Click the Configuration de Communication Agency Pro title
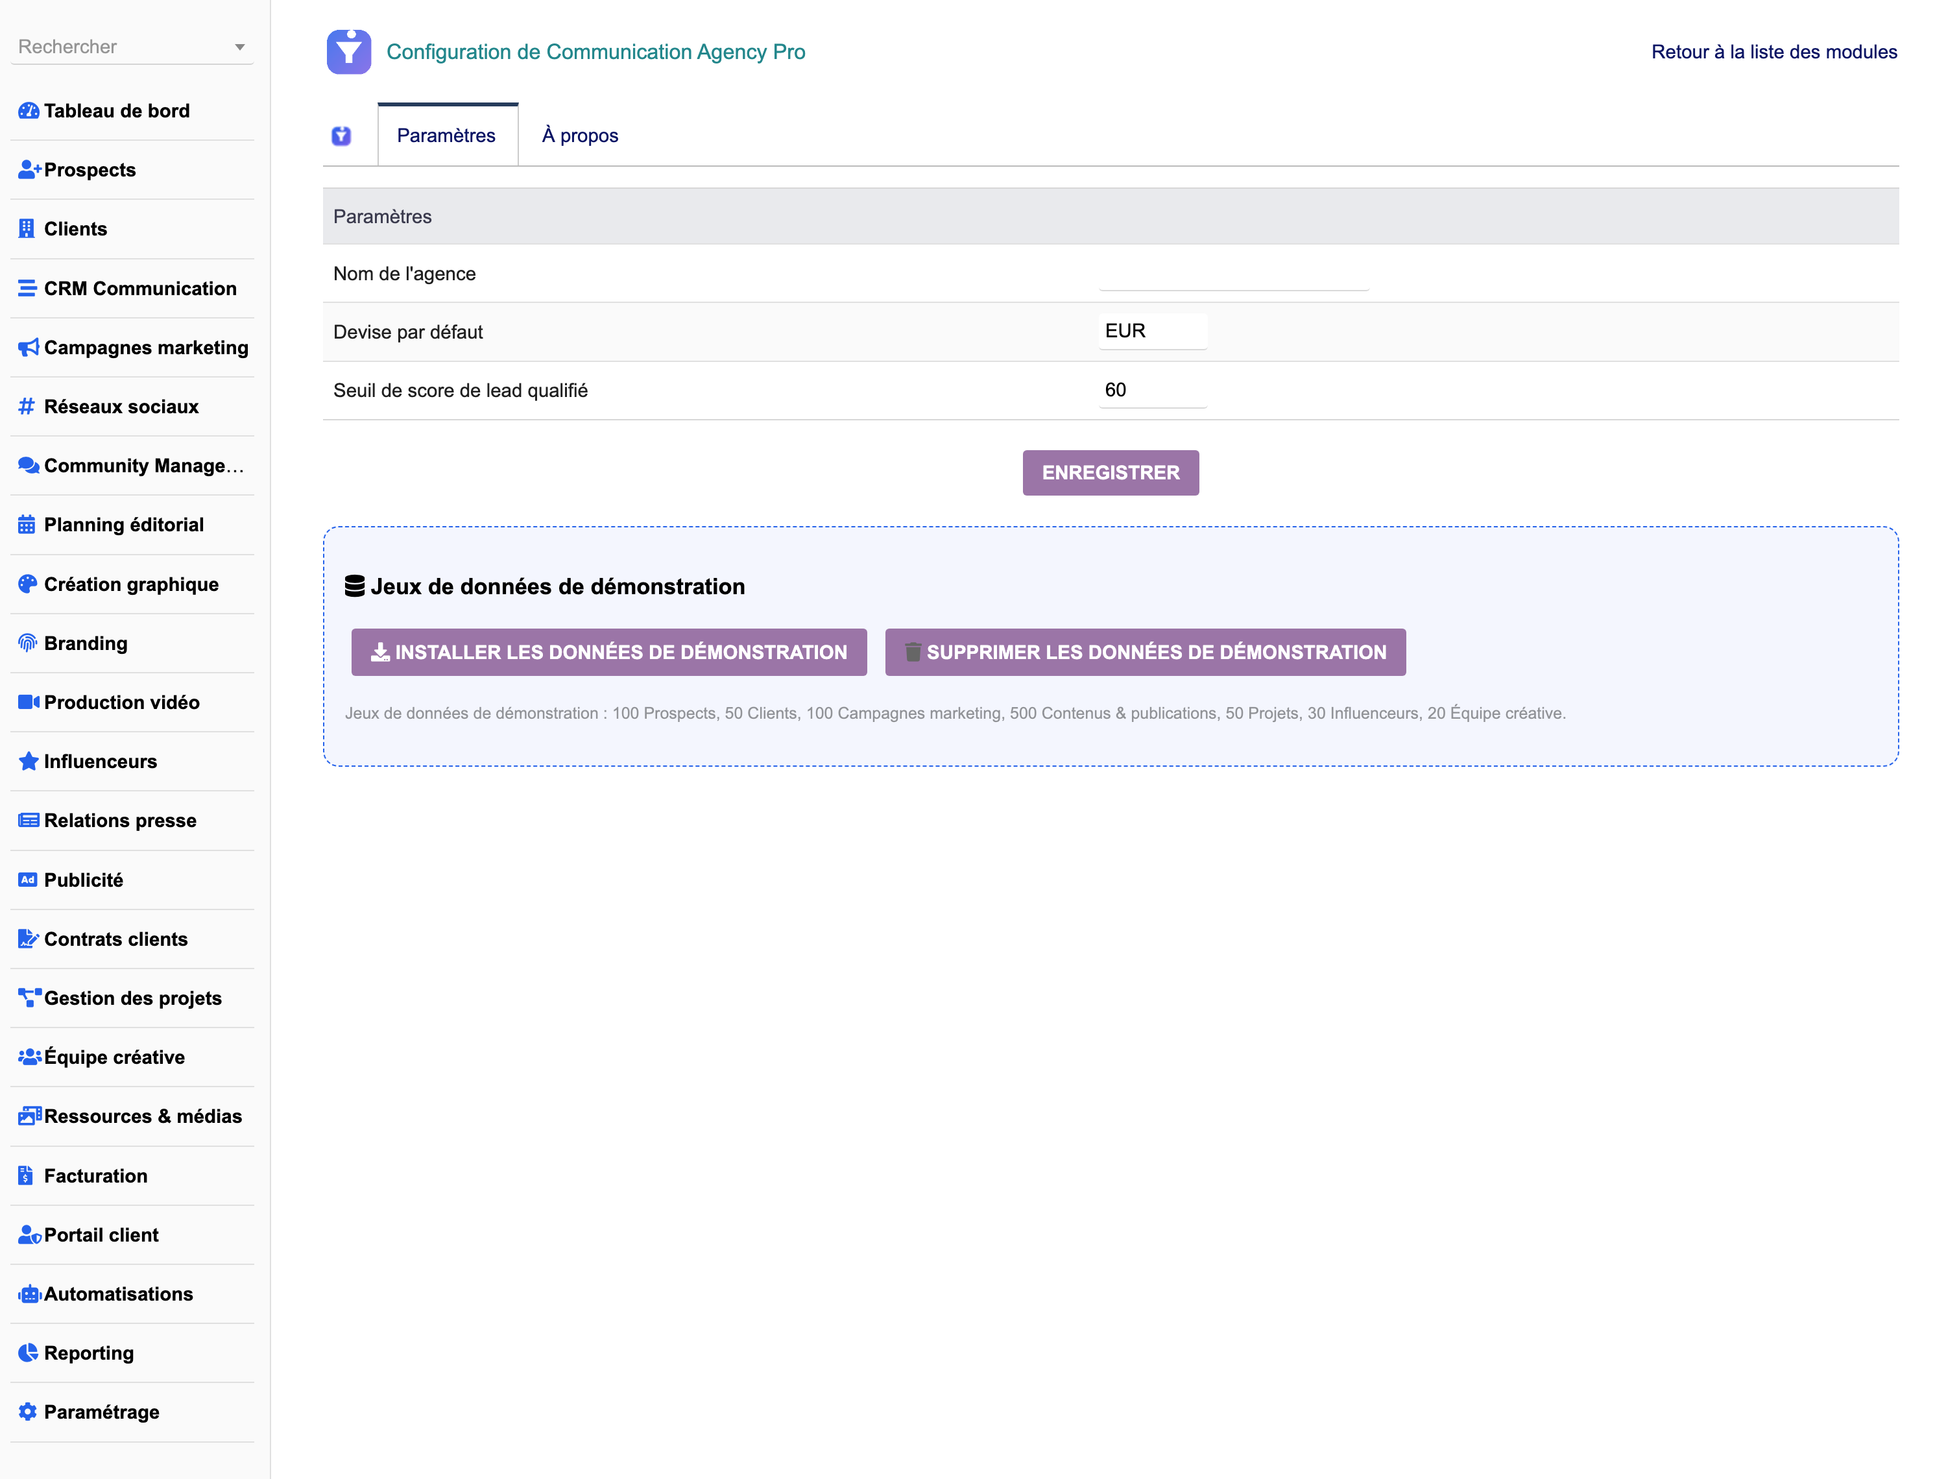The height and width of the screenshot is (1479, 1946). 596,52
